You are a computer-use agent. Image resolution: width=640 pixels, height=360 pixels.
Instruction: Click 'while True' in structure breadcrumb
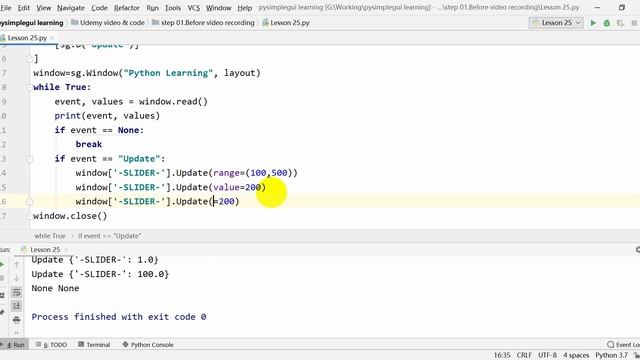[x=50, y=236]
